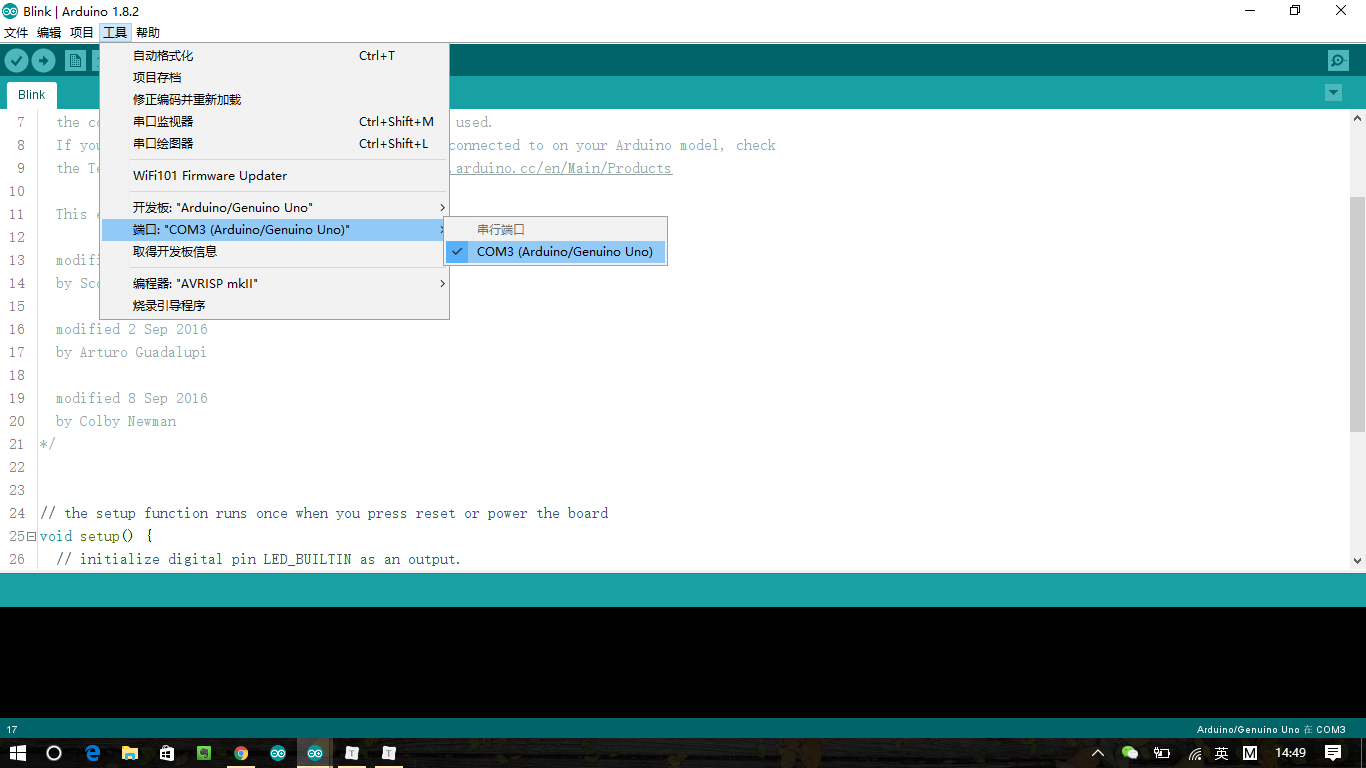Open the Wi-Fi network tray icon
The width and height of the screenshot is (1366, 768).
(1195, 753)
